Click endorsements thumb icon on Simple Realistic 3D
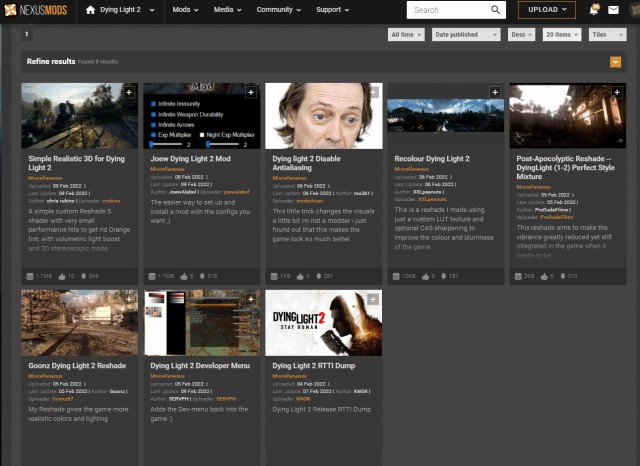 [62, 276]
